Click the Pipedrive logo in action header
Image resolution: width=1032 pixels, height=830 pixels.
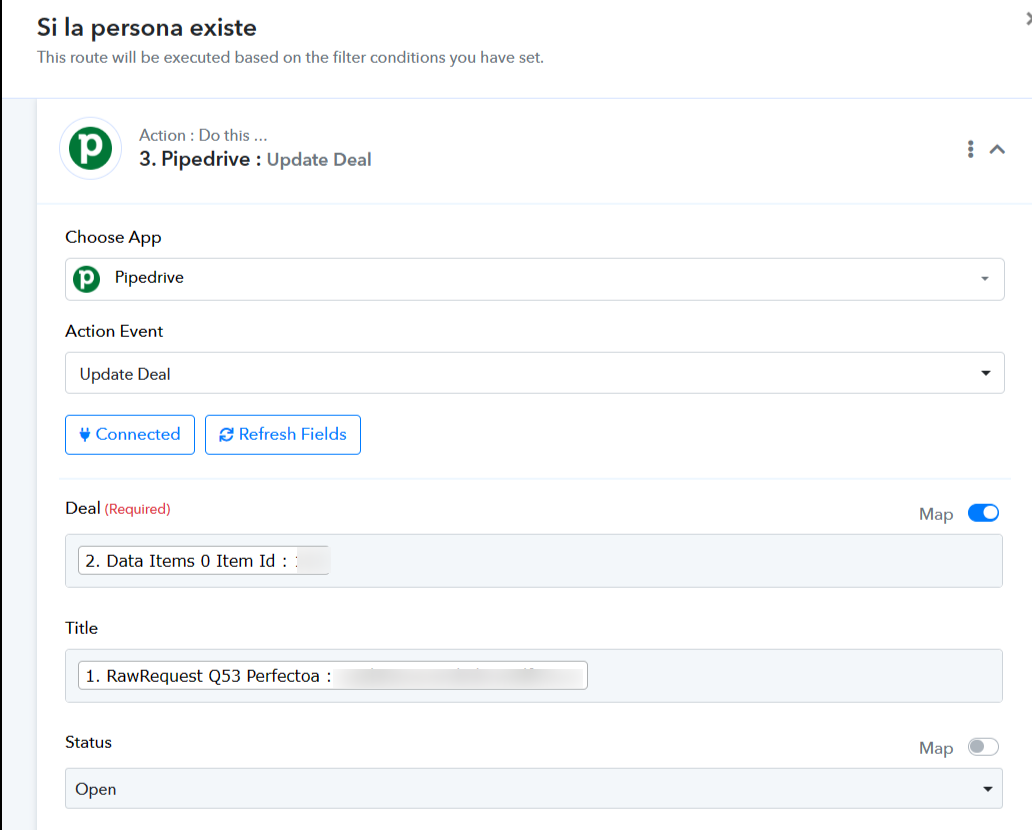click(90, 148)
